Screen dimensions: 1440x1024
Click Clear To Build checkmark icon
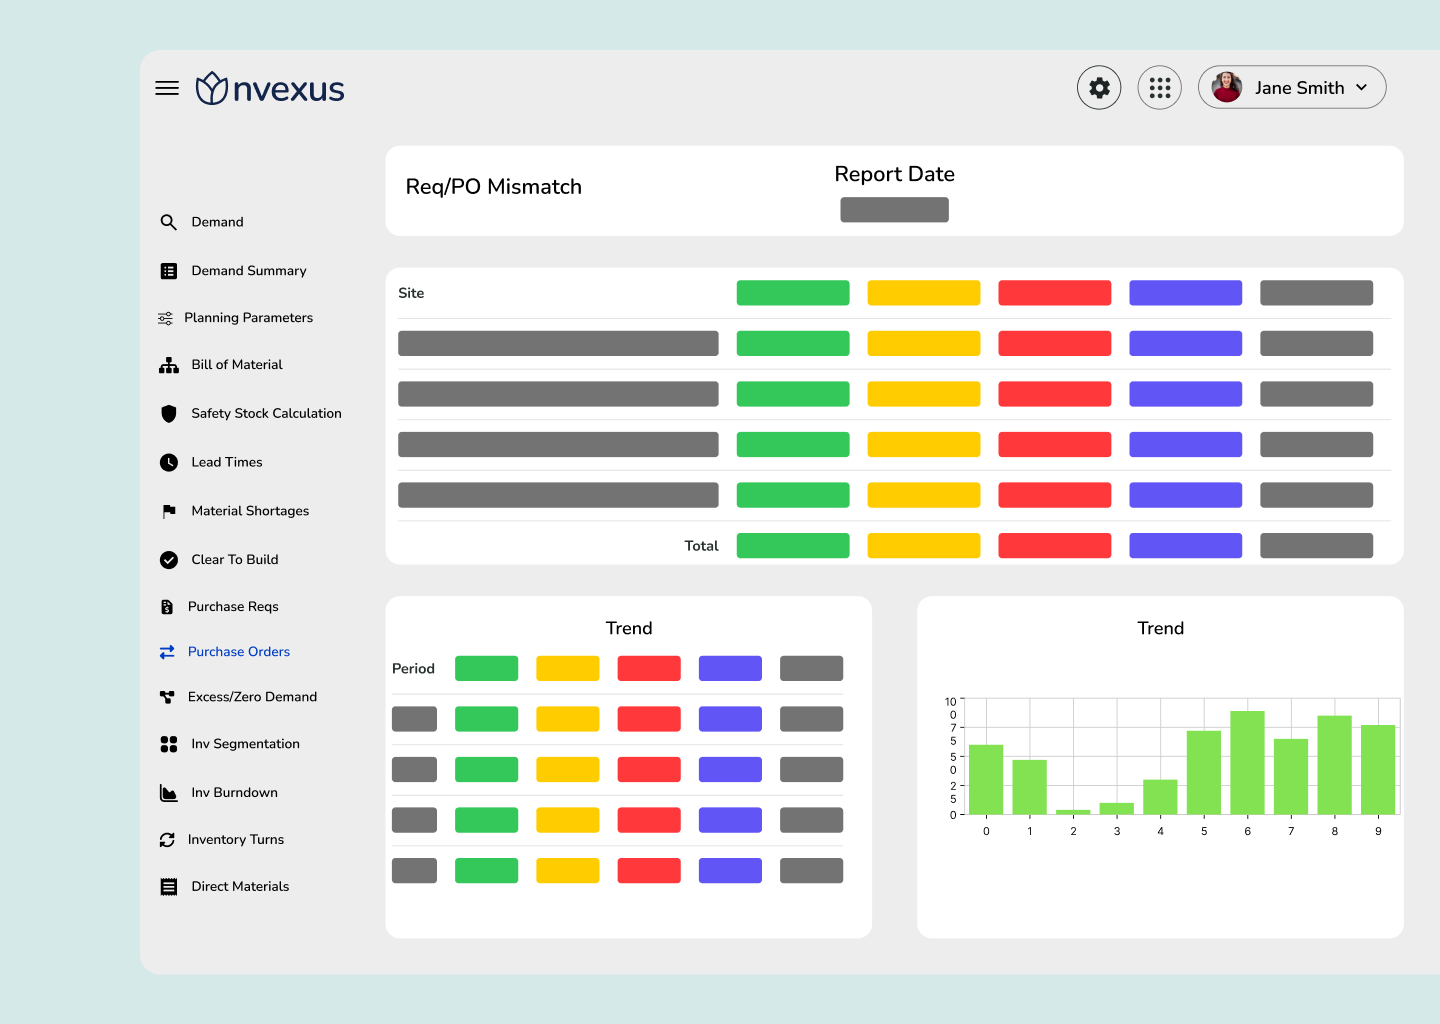pos(169,560)
